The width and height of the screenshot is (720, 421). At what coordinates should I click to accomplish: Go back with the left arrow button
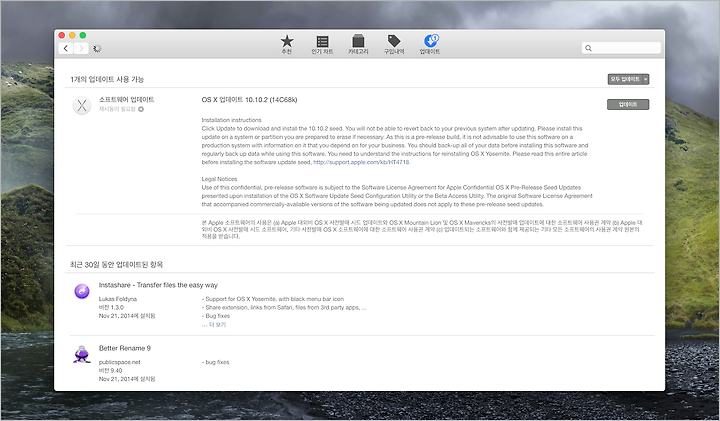click(x=66, y=48)
